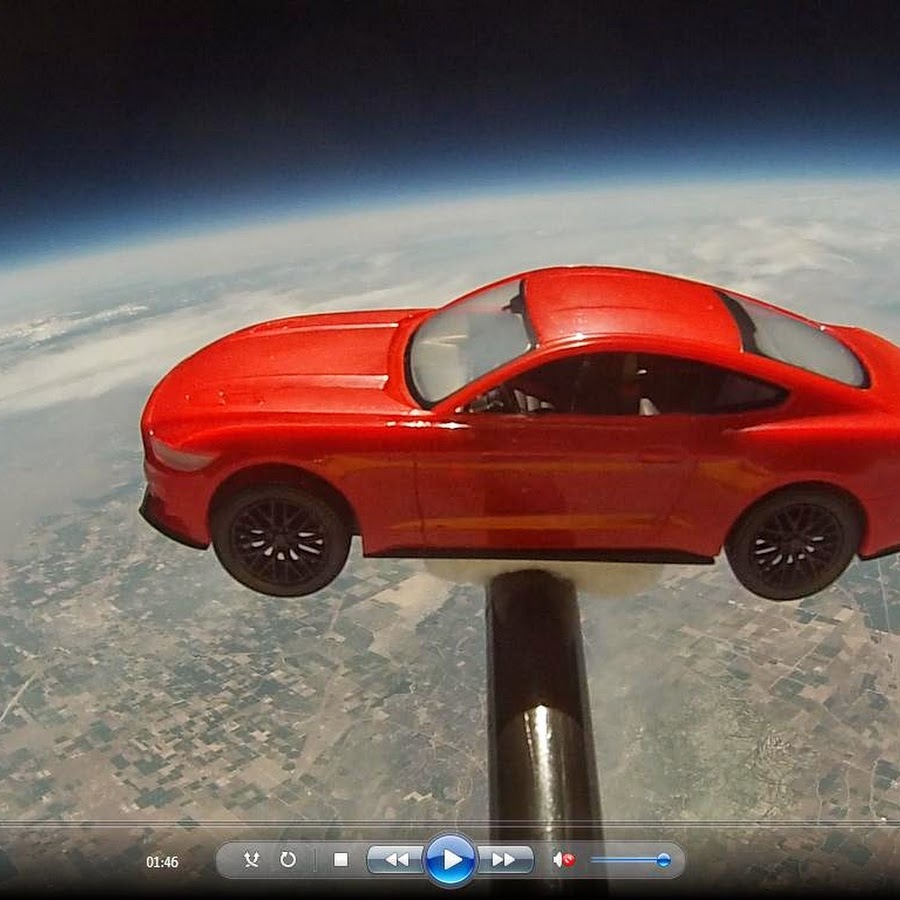Toggle the repeat mode button
The height and width of the screenshot is (900, 900).
pyautogui.click(x=288, y=859)
